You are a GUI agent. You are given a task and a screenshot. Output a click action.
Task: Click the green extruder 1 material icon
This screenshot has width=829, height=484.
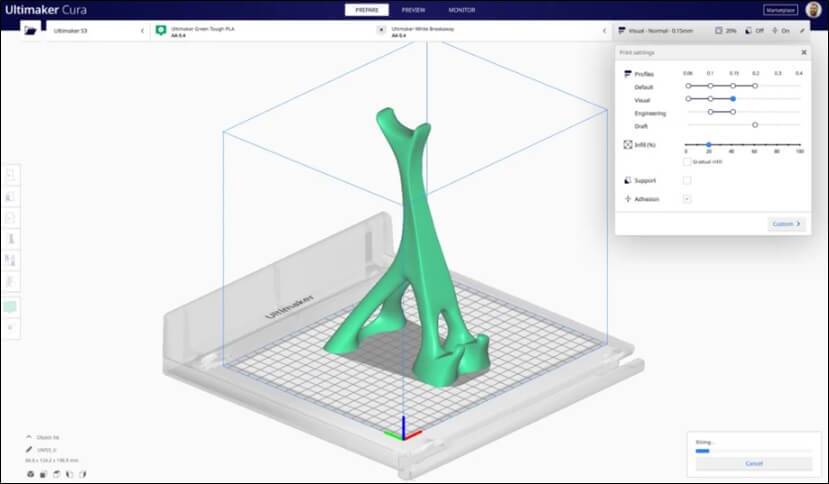point(161,30)
